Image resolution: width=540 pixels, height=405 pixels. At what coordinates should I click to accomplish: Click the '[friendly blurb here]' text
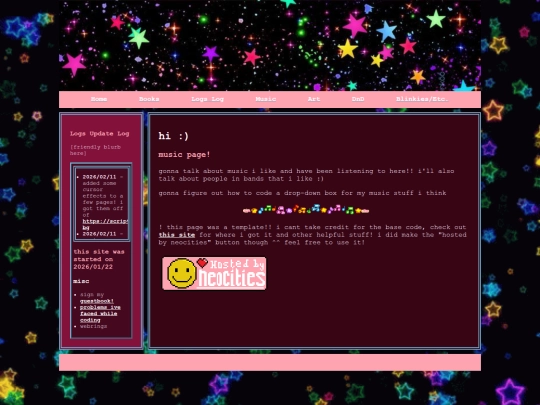coord(95,150)
